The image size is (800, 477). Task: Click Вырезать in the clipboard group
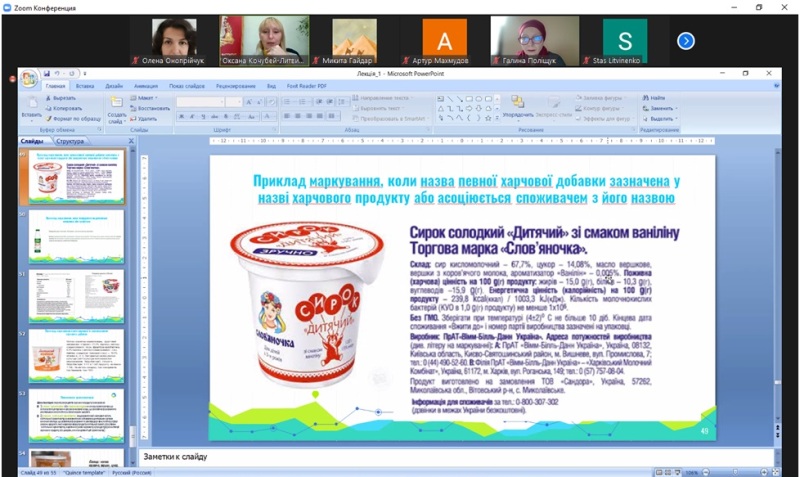point(61,98)
